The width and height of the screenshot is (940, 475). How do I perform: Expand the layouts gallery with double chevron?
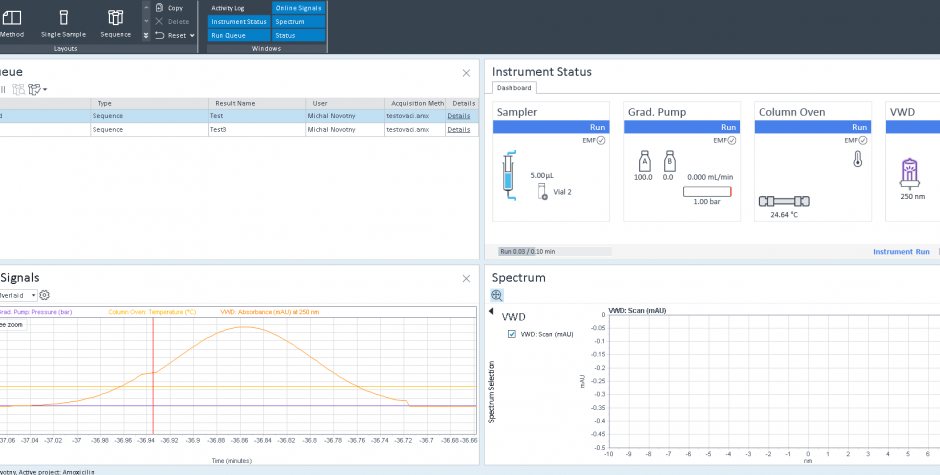click(146, 35)
